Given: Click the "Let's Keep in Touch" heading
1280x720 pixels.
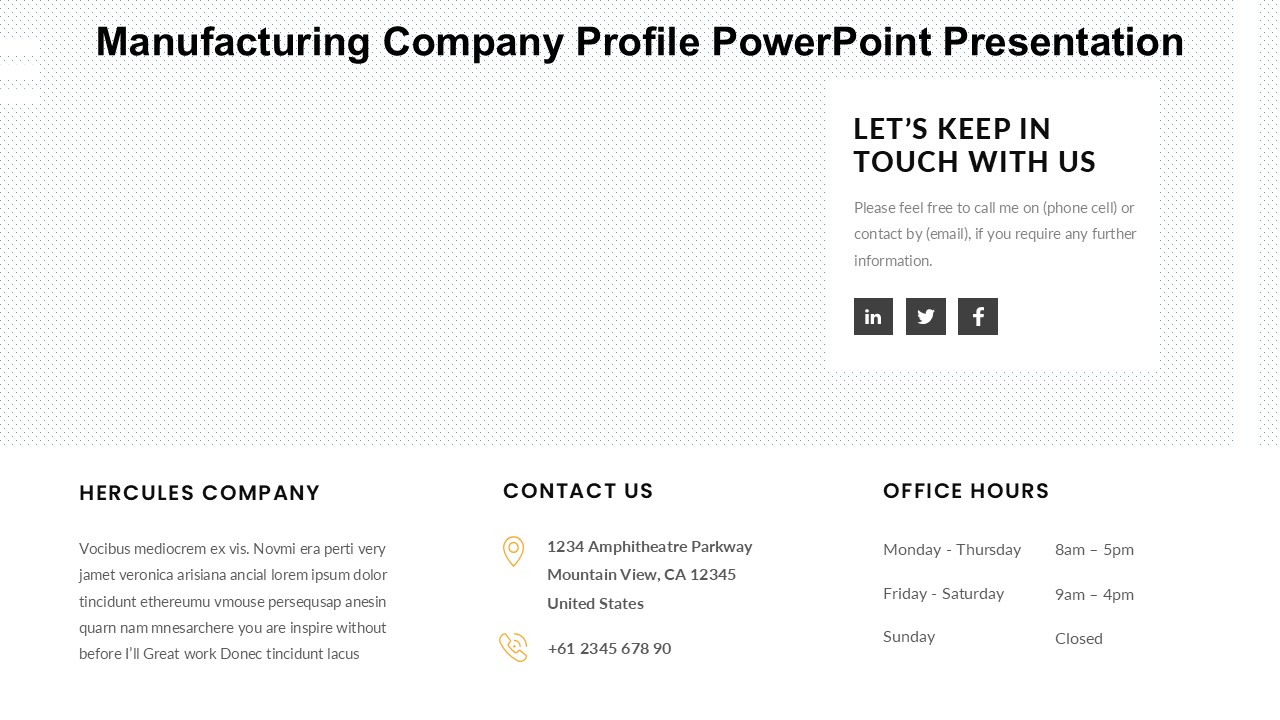Looking at the screenshot, I should point(974,145).
